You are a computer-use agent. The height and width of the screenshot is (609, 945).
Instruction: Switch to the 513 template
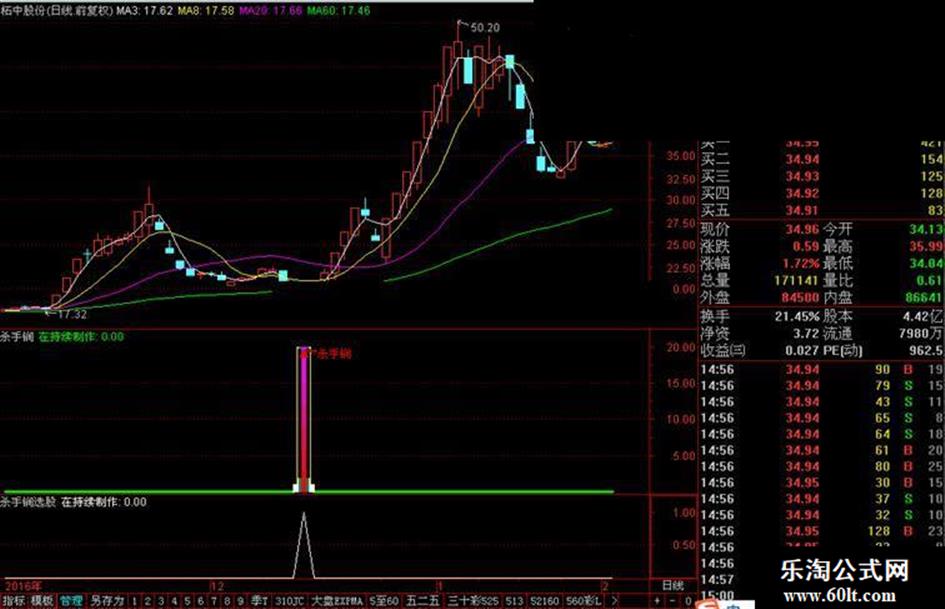pos(514,601)
